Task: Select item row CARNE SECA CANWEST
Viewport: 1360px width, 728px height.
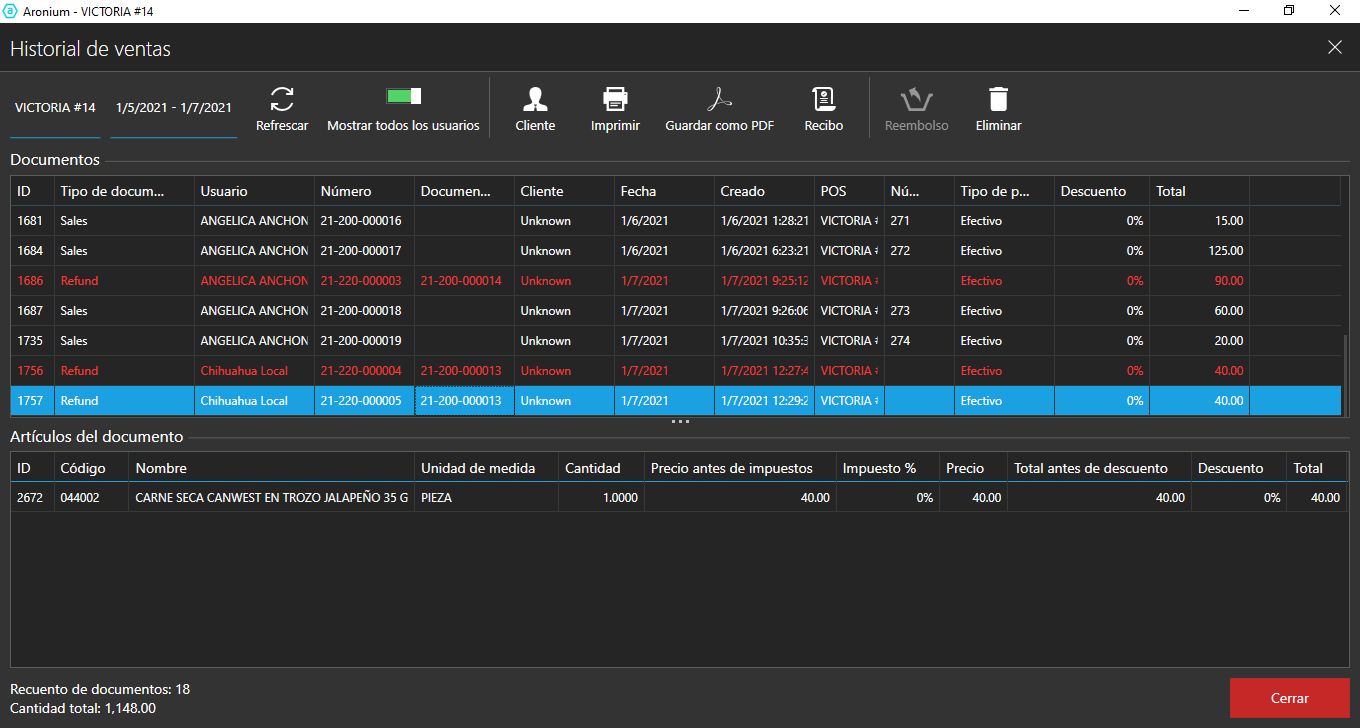Action: 271,497
